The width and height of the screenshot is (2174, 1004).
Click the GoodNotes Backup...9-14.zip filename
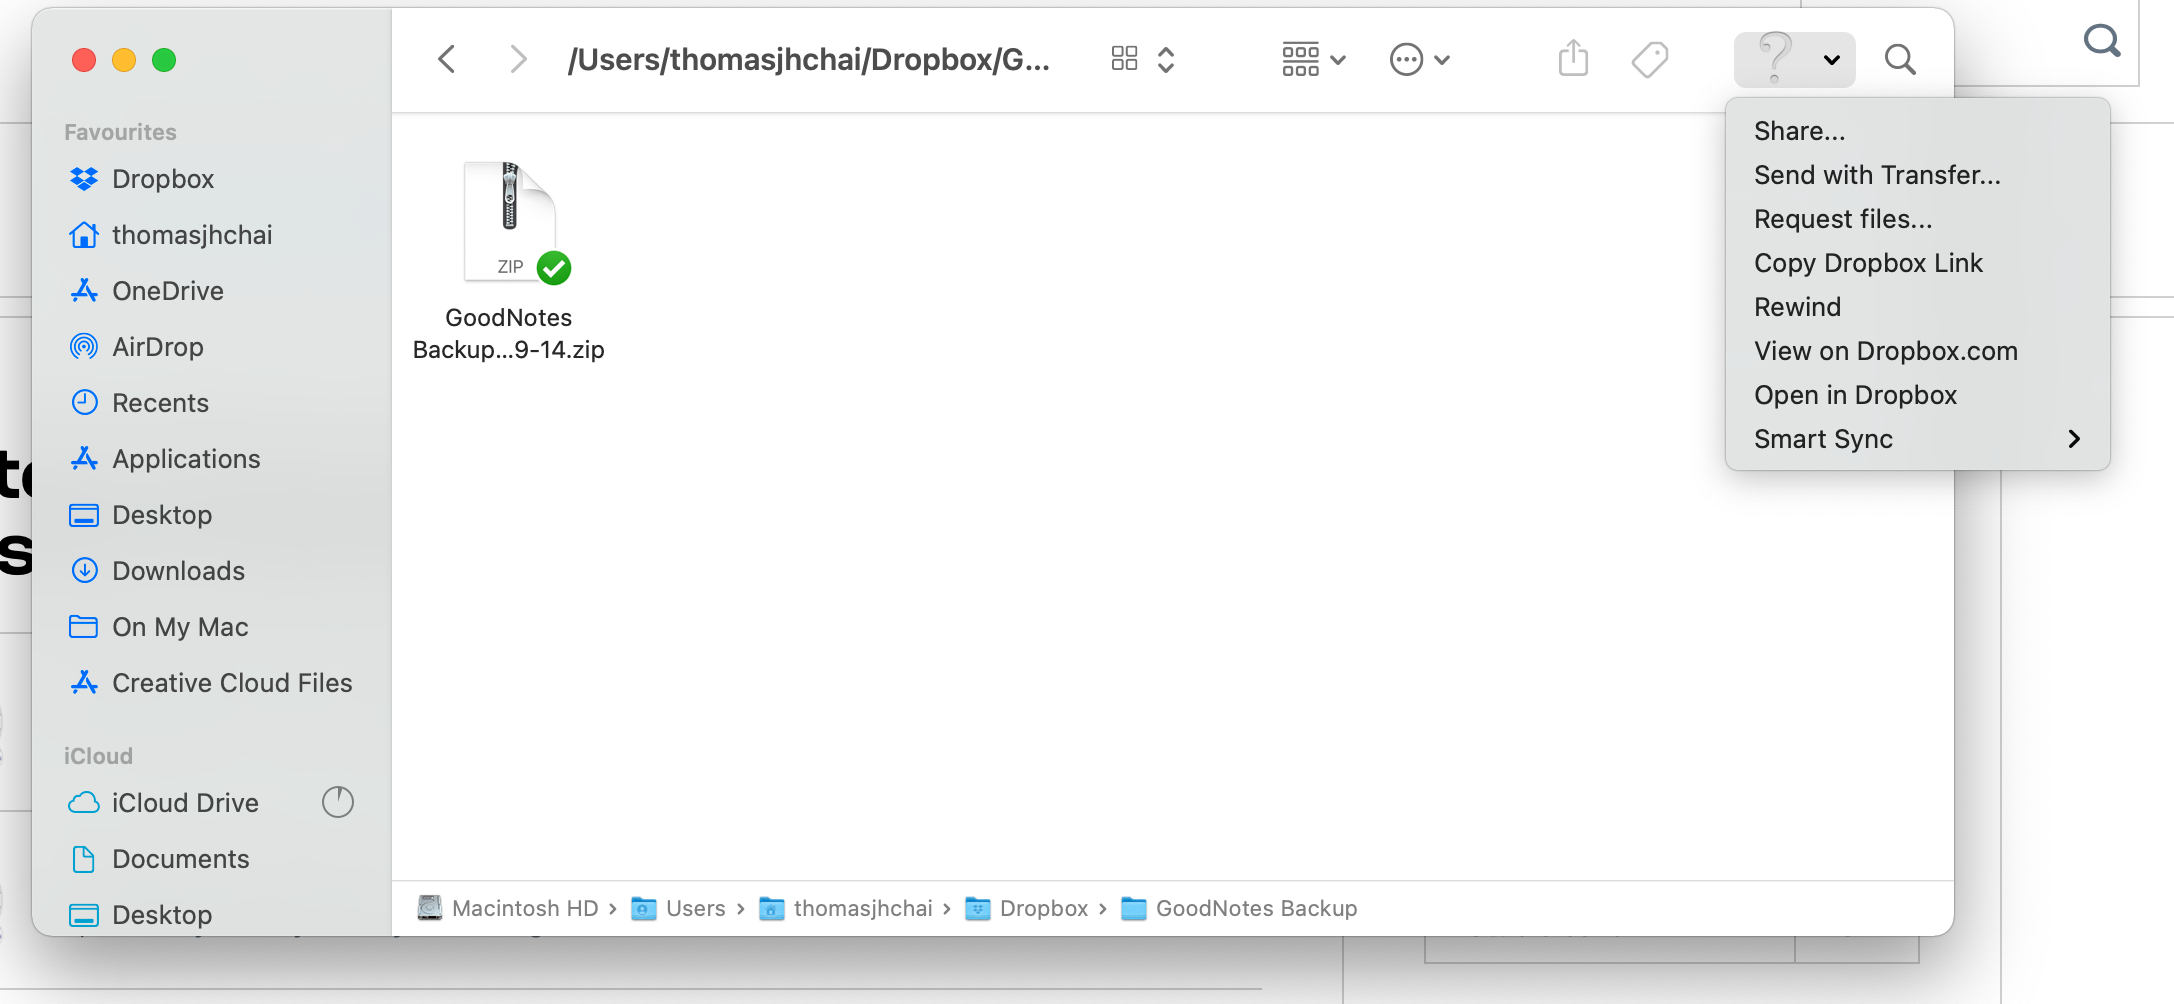pyautogui.click(x=509, y=334)
